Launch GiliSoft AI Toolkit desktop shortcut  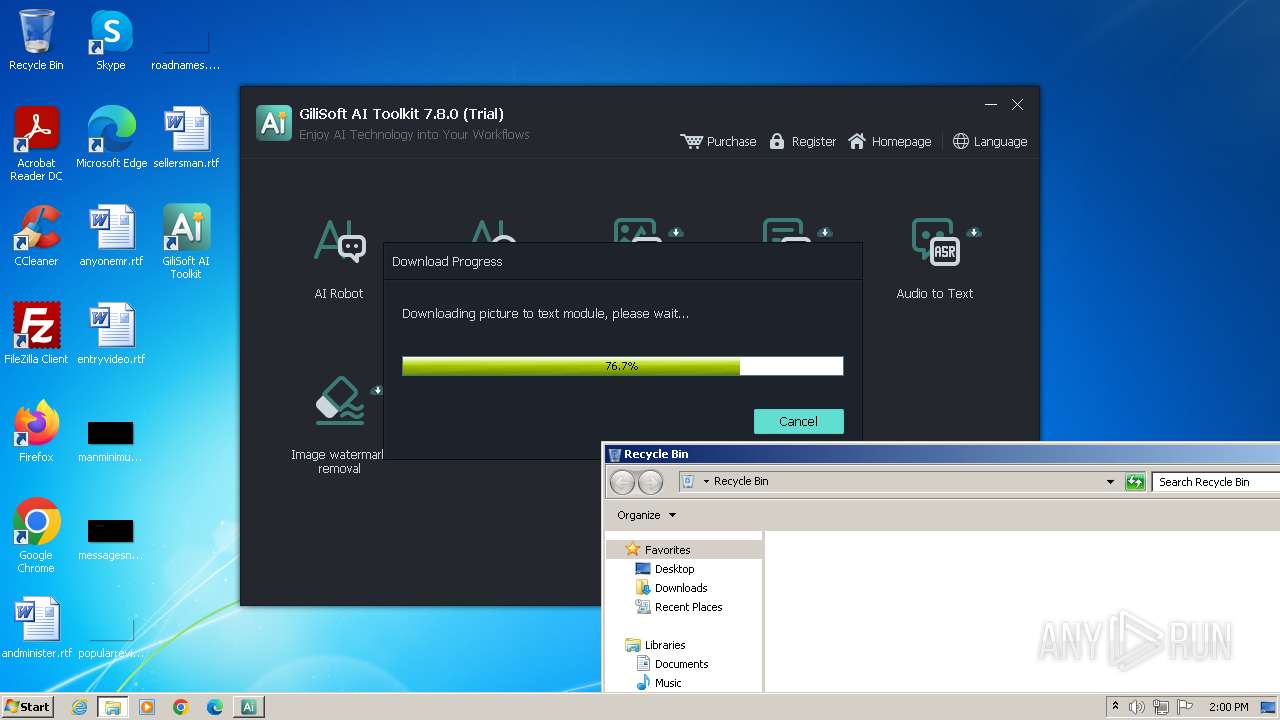click(x=186, y=242)
